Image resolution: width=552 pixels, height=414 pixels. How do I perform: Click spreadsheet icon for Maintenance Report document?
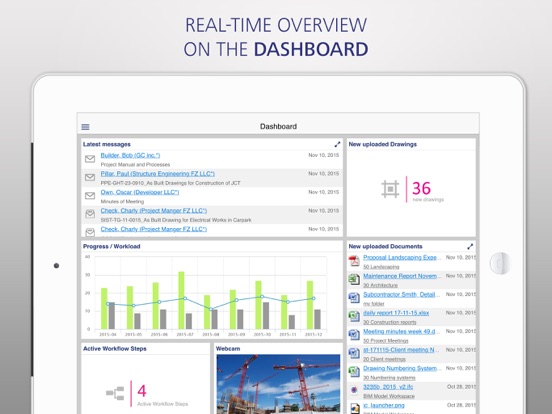point(354,280)
